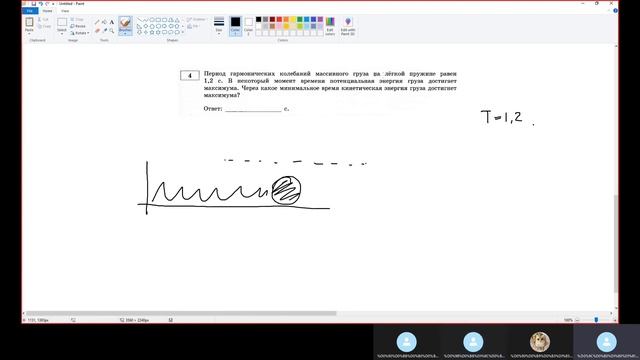Select the Pencil tool
Screen dimensions: 640x360
point(97,22)
